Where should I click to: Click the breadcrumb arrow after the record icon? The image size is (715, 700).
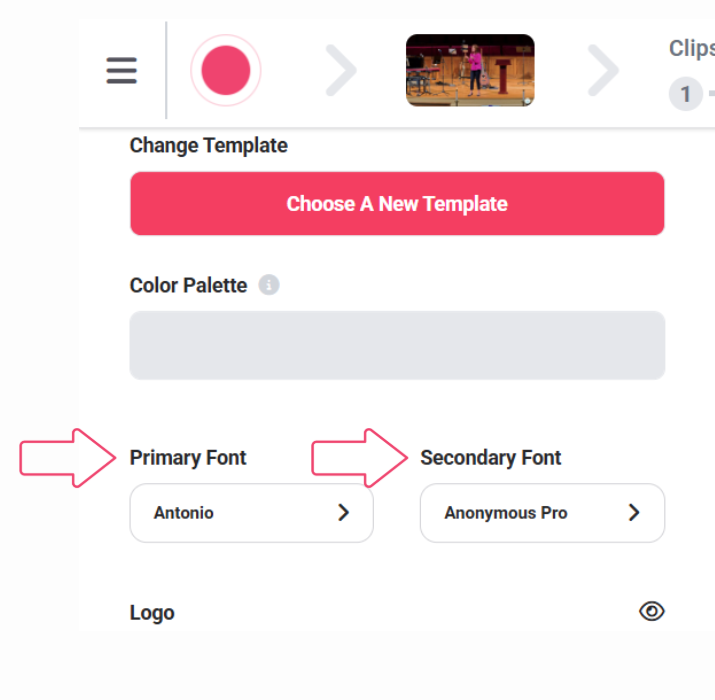point(341,70)
